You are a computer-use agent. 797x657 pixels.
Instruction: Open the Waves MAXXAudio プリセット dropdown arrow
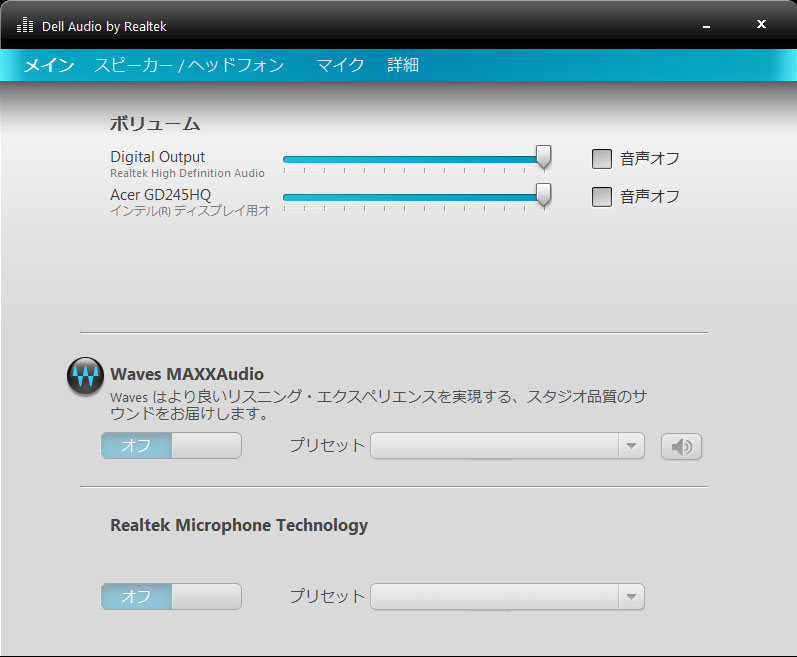point(631,446)
